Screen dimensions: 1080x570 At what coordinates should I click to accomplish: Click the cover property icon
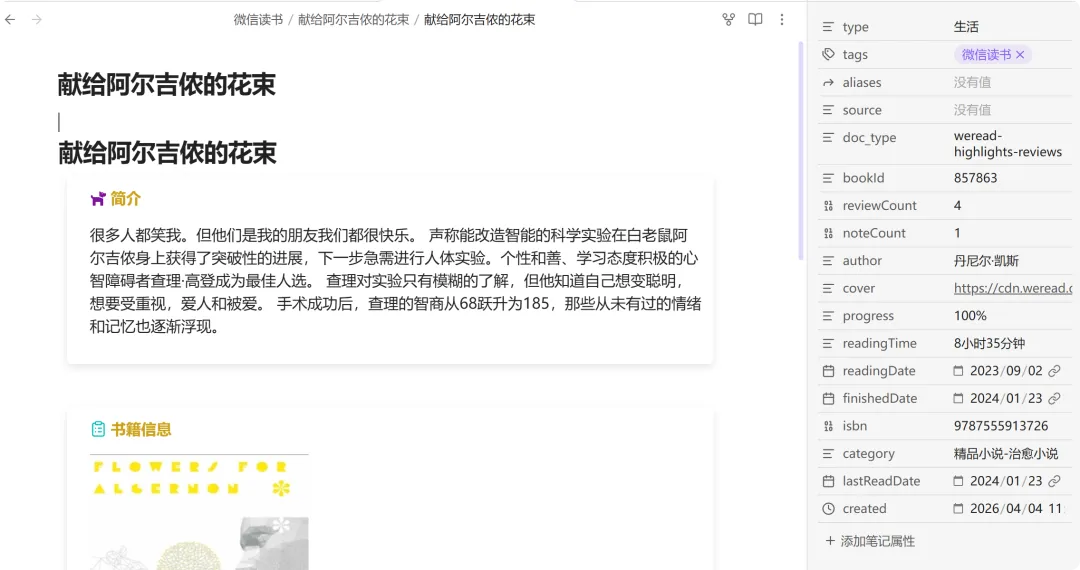pyautogui.click(x=828, y=288)
